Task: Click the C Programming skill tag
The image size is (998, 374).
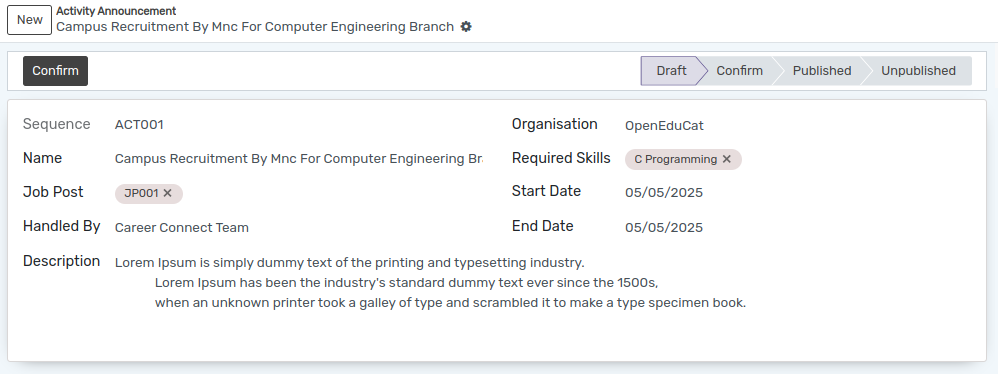Action: 675,160
